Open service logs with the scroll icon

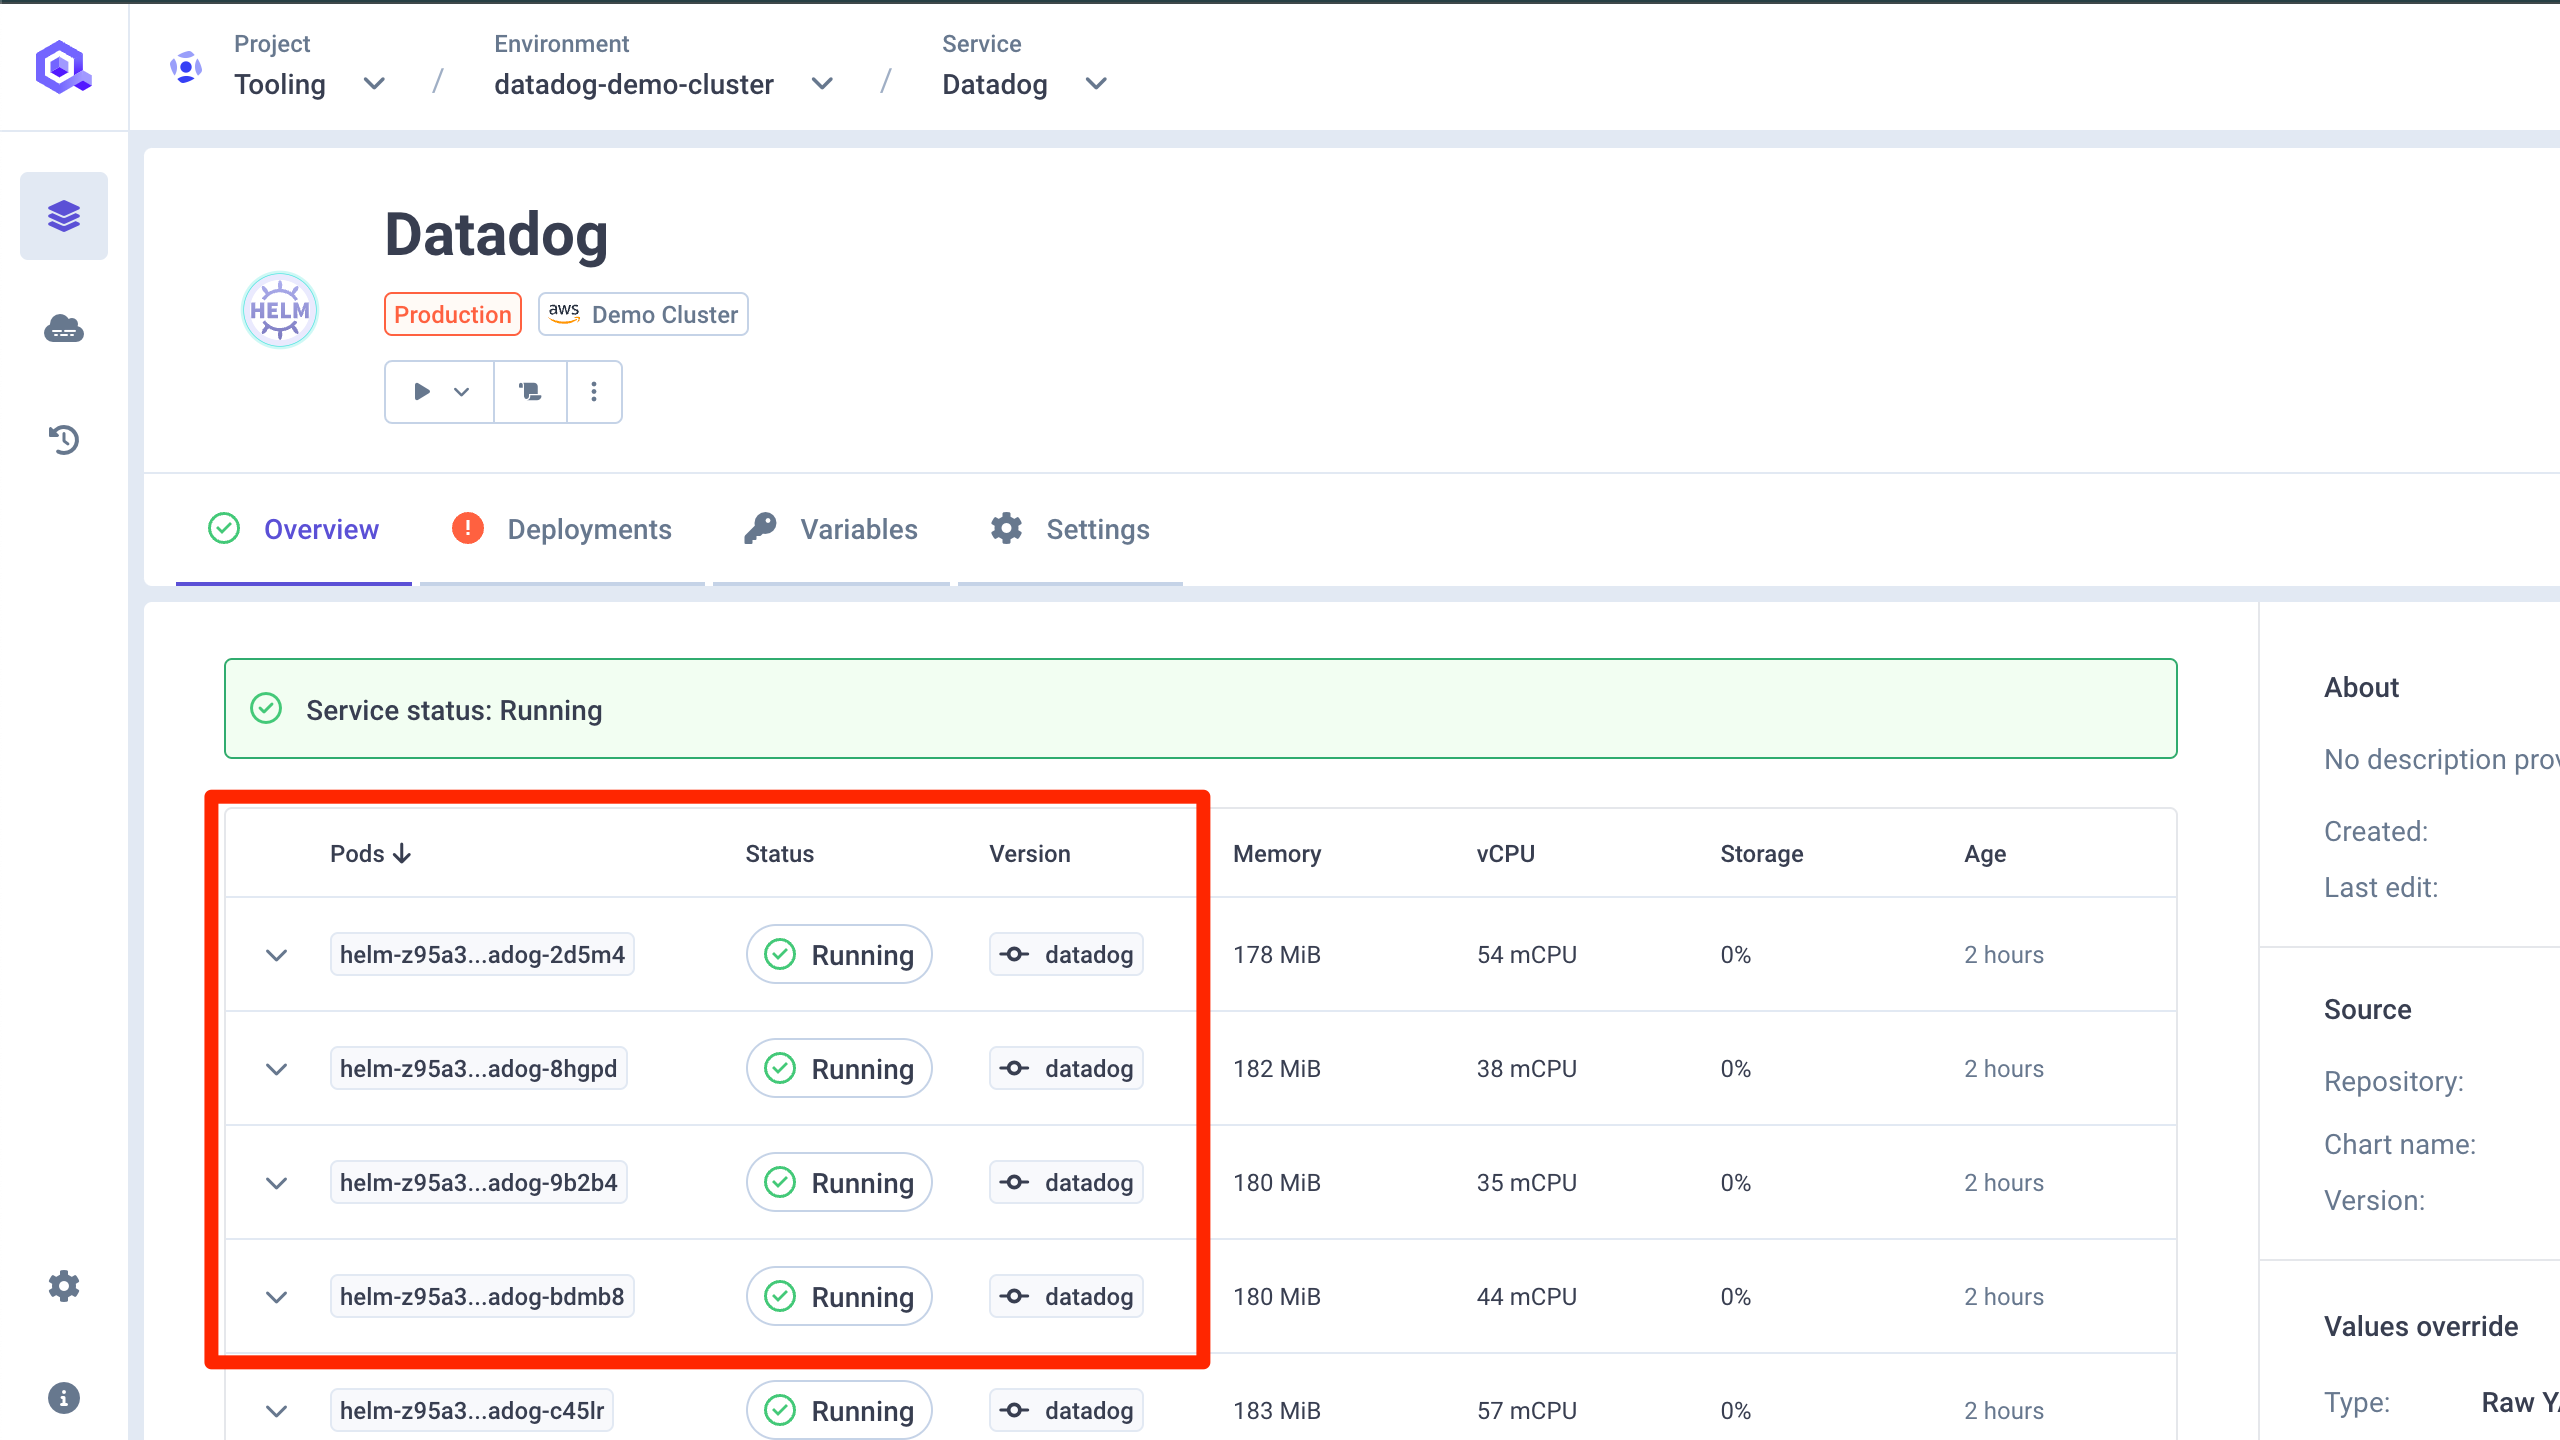click(x=529, y=391)
